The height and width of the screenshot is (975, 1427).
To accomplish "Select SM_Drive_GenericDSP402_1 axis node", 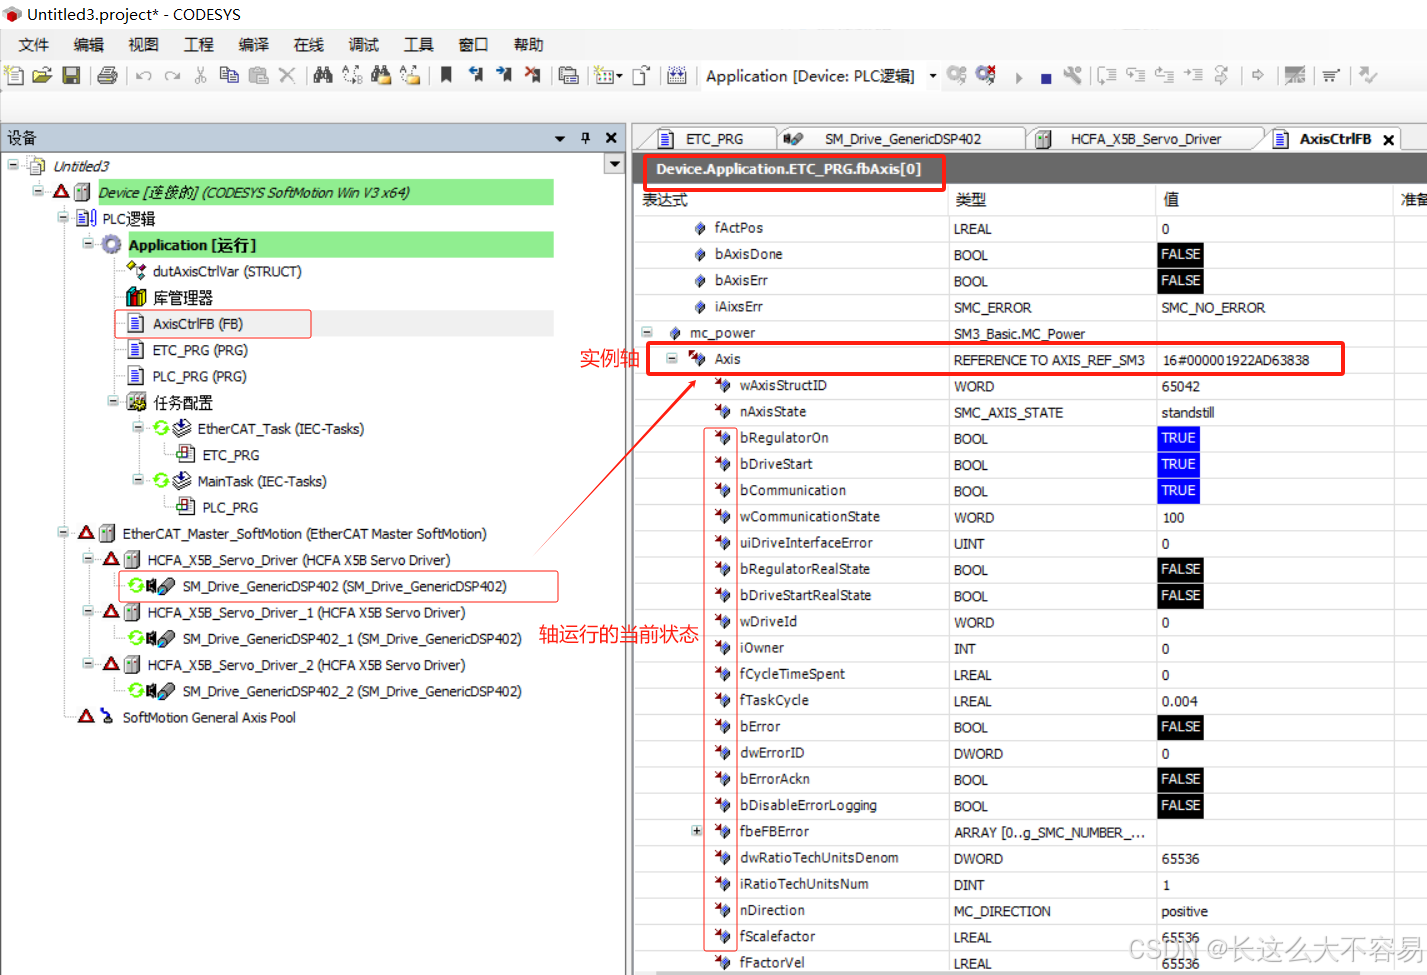I will 352,639.
